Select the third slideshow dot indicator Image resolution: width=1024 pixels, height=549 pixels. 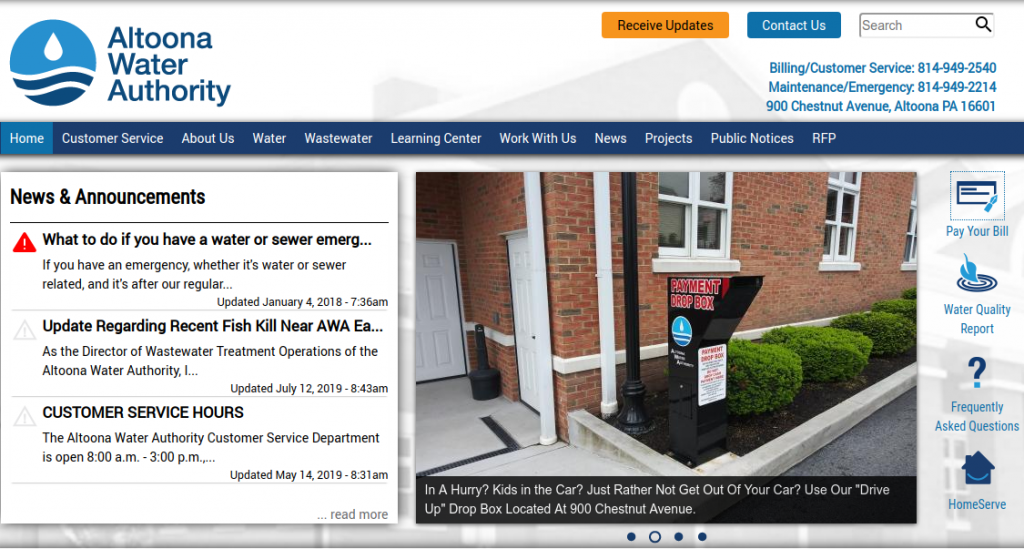click(678, 537)
